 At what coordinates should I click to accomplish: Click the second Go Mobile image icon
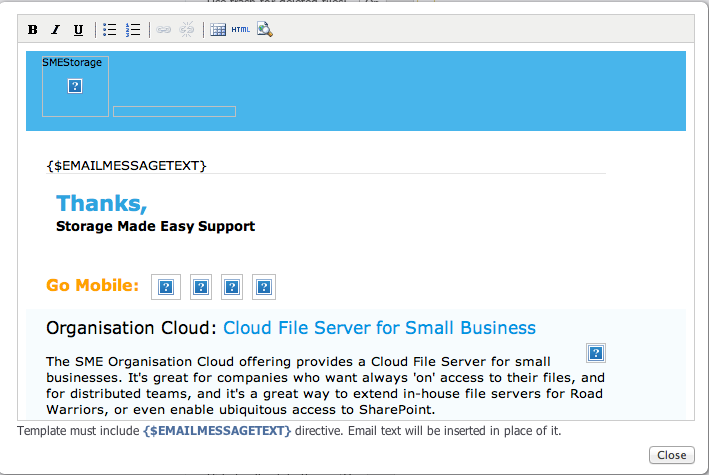pyautogui.click(x=200, y=287)
